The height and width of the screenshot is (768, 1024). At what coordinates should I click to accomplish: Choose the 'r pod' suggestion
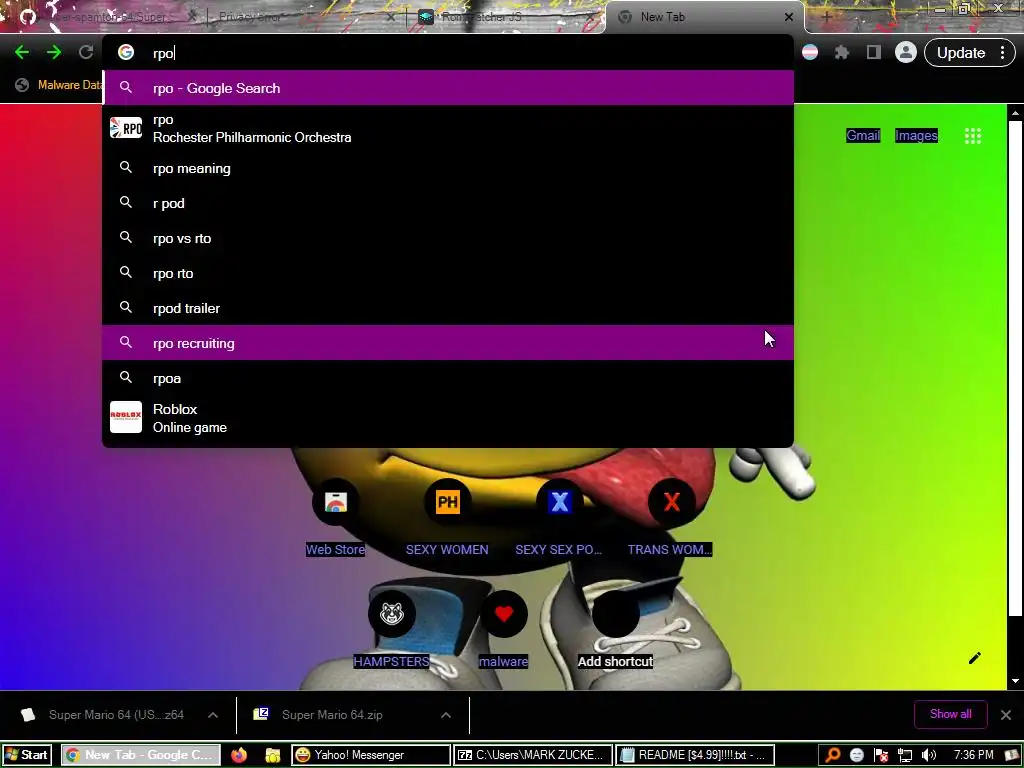coord(448,203)
